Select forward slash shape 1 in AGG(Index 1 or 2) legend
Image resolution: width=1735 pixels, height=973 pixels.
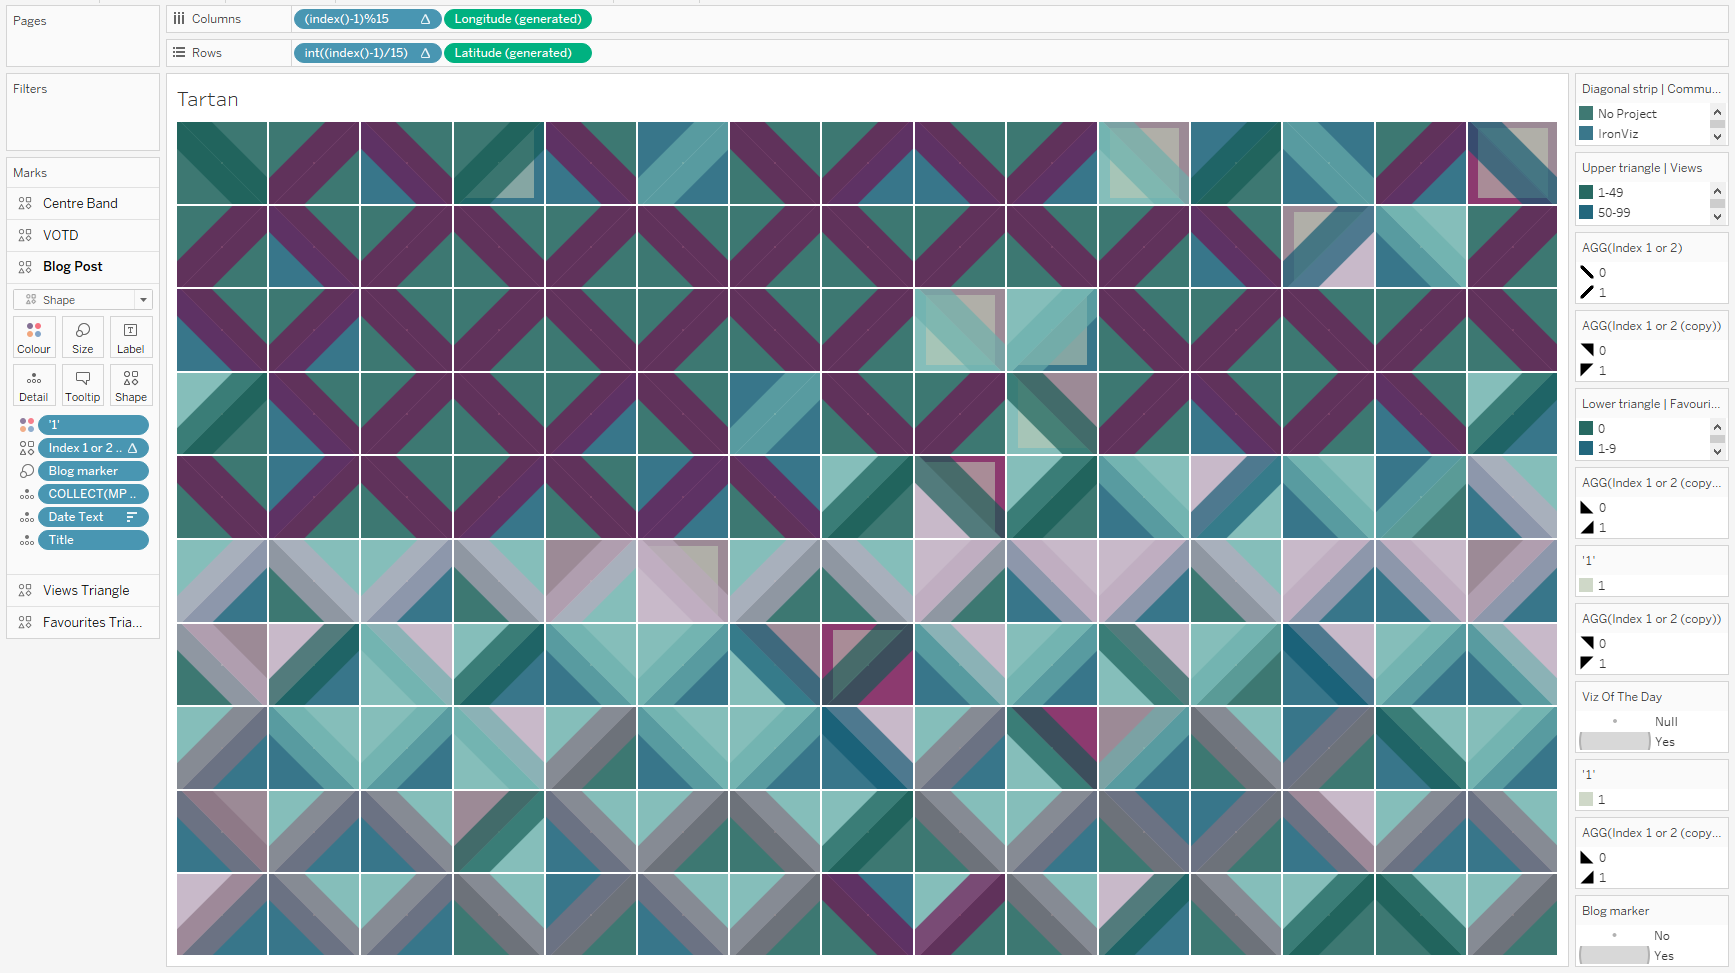click(1587, 292)
